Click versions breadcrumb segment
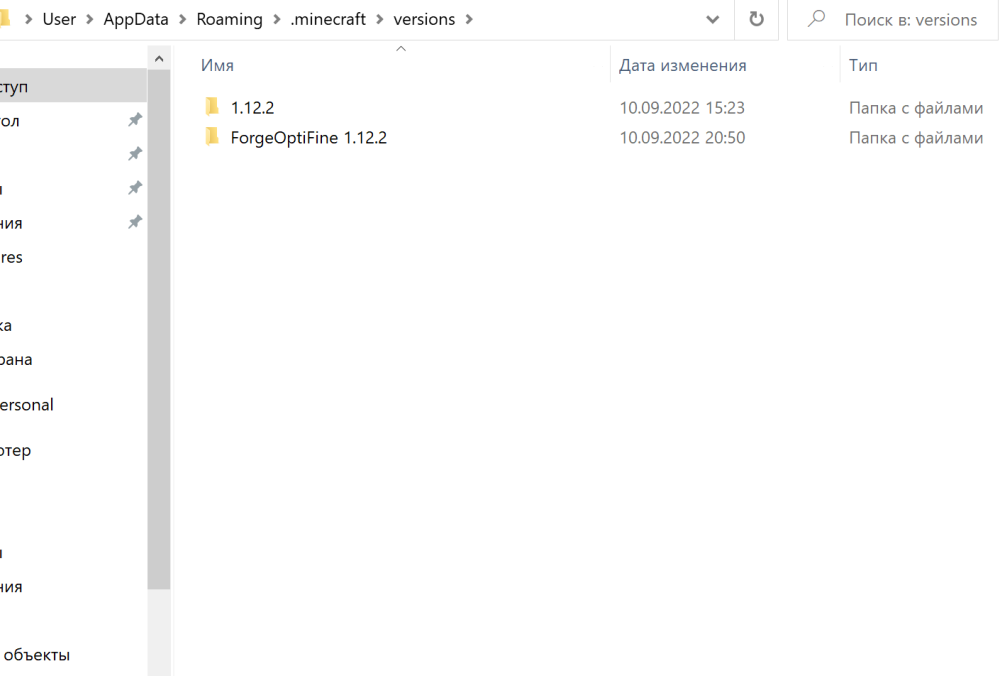Screen dimensions: 1000x676 [x=424, y=20]
